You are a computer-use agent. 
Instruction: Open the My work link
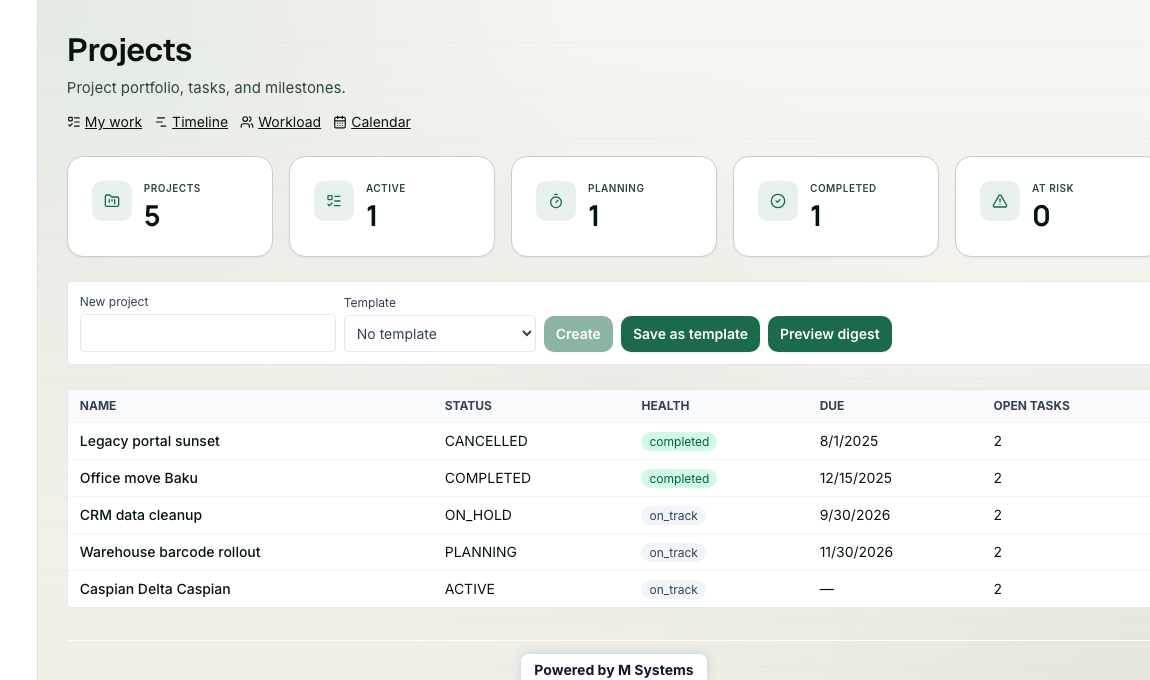[113, 122]
